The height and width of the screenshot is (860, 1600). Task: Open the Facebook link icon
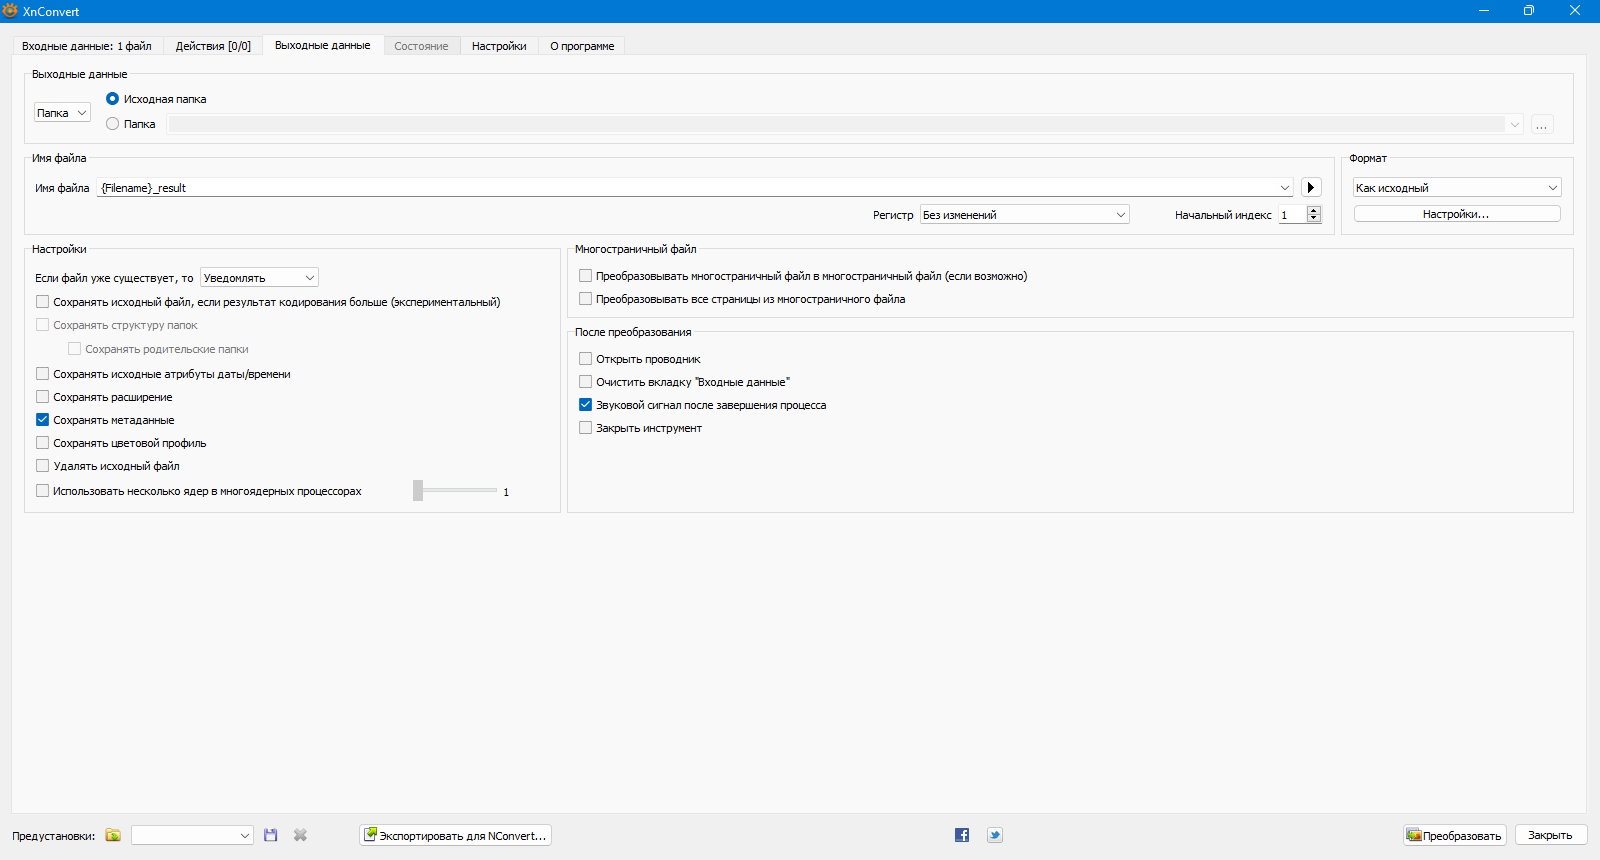962,835
